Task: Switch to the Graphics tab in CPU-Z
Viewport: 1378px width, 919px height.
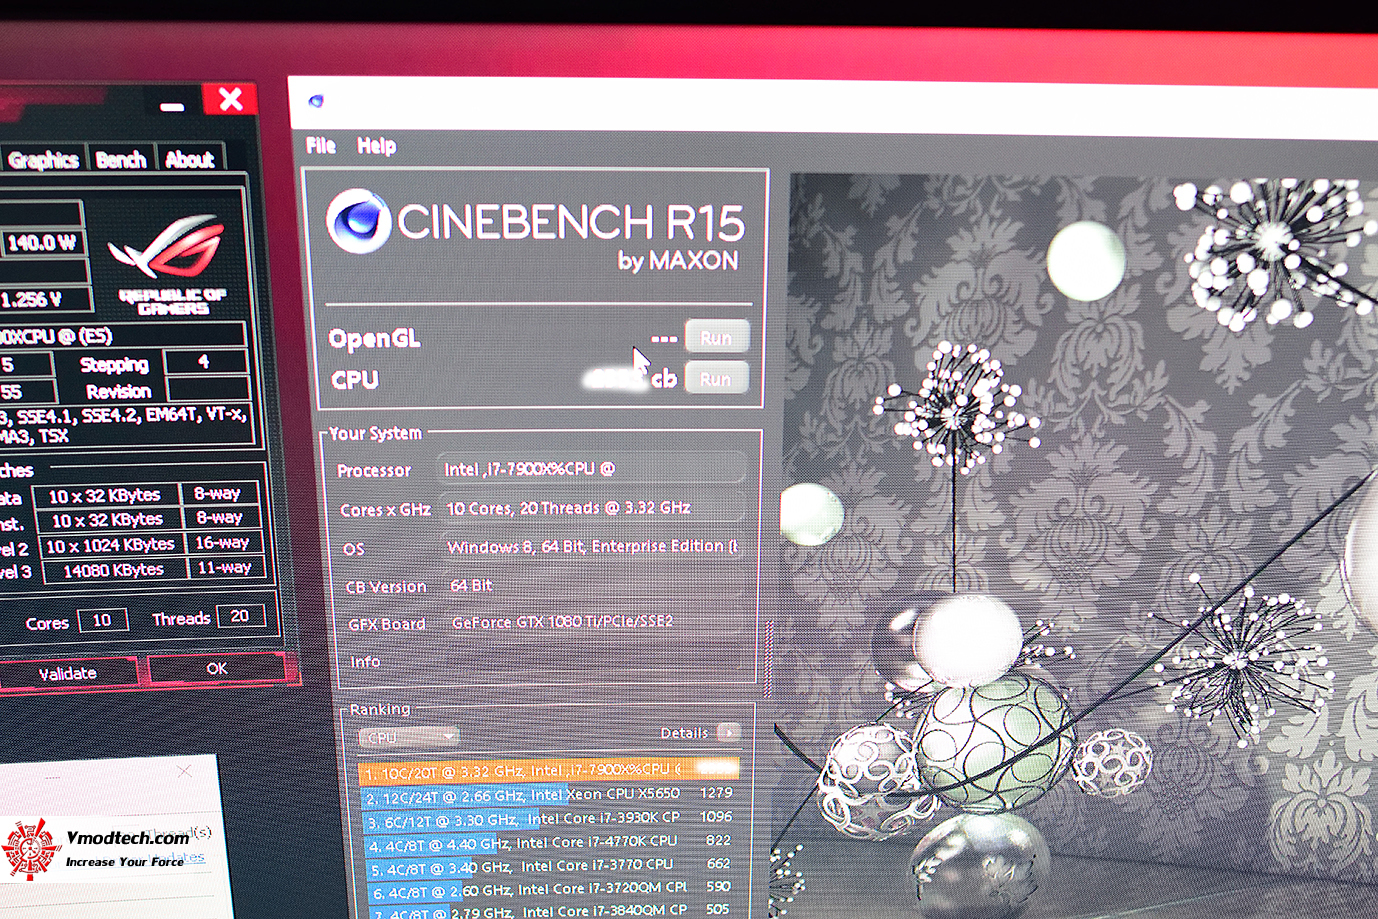Action: tap(43, 160)
